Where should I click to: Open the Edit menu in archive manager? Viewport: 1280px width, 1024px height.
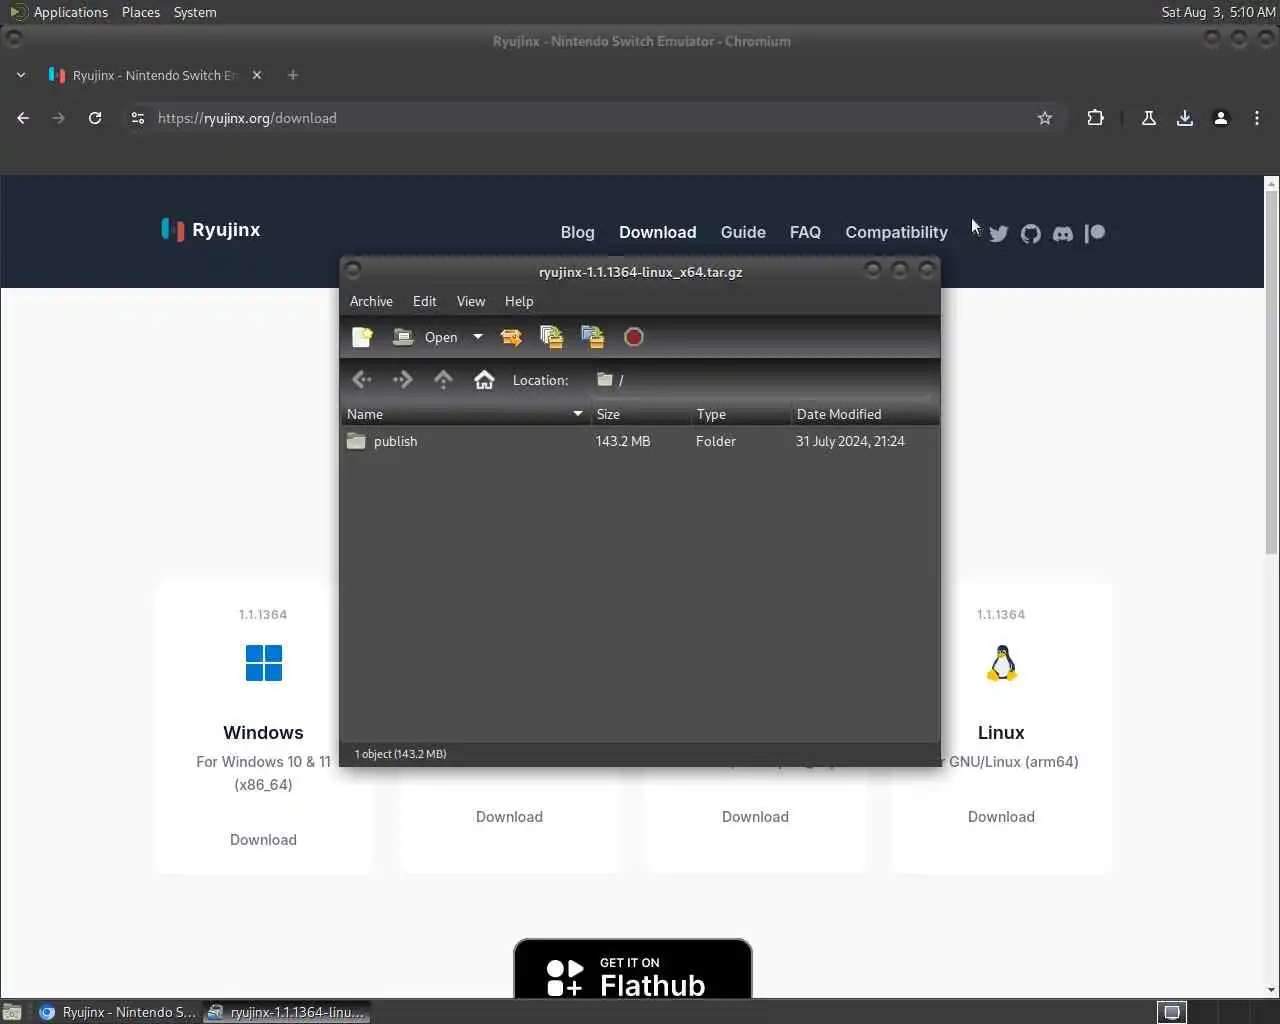point(425,301)
